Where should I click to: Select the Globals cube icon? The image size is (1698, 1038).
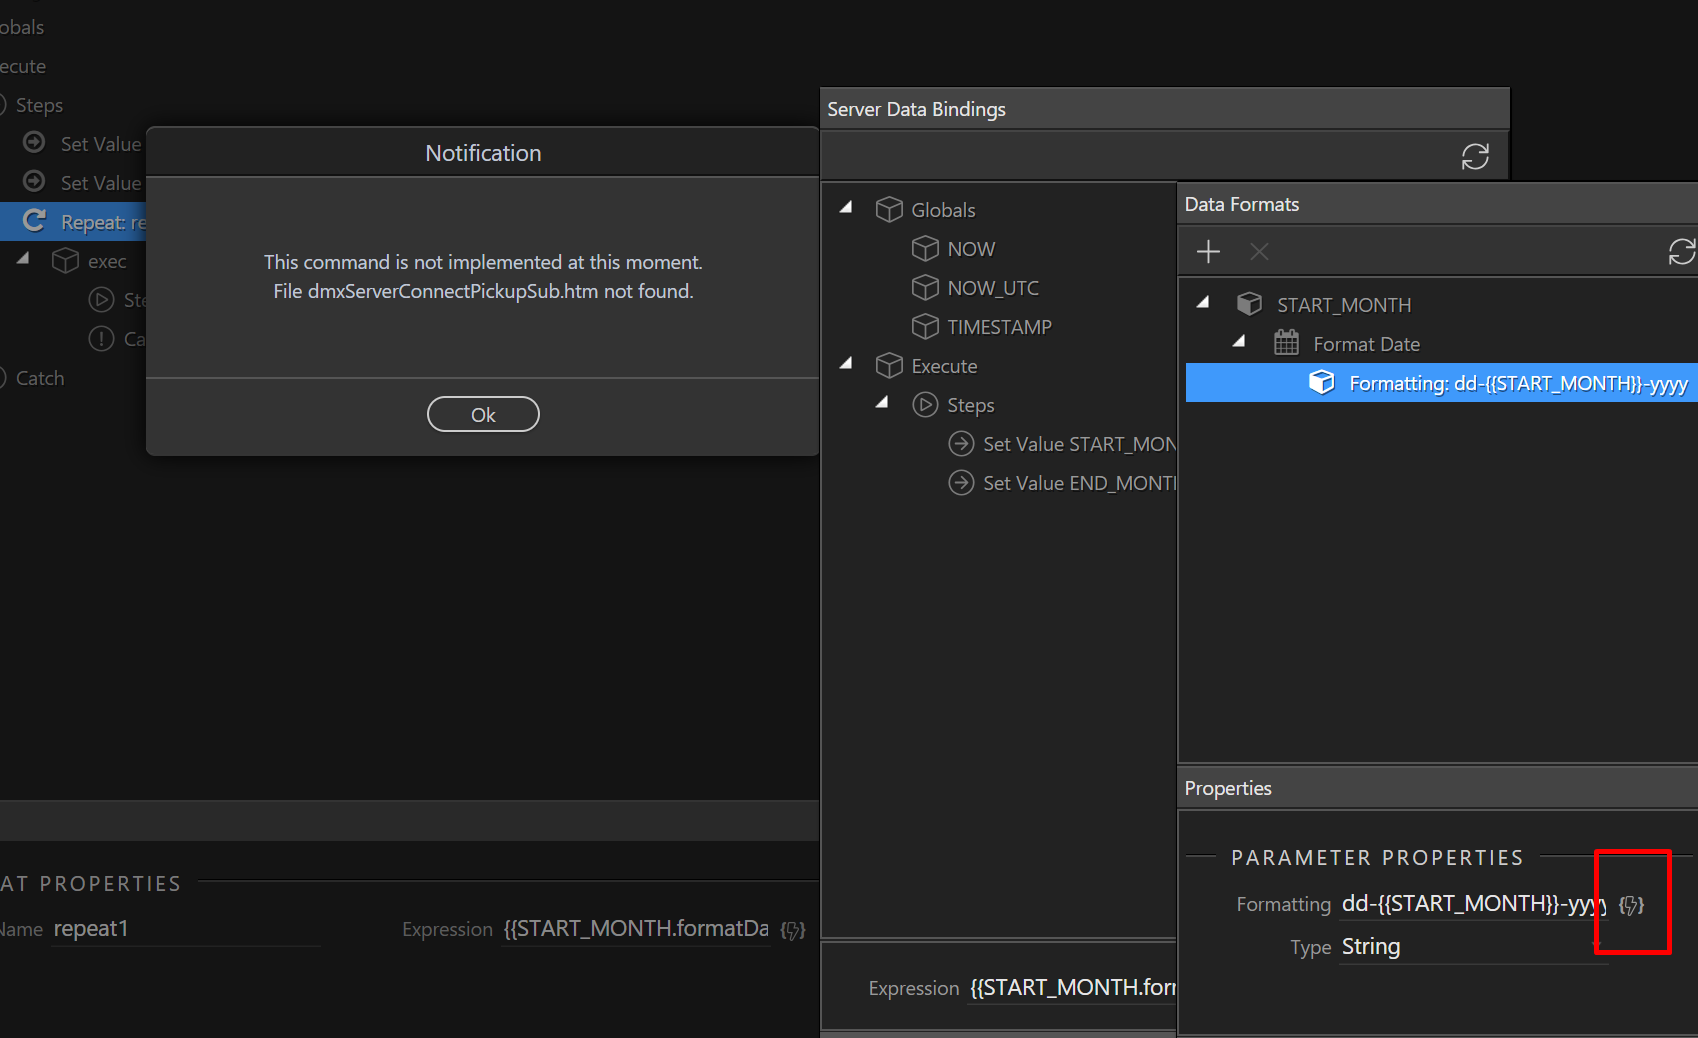(x=889, y=209)
